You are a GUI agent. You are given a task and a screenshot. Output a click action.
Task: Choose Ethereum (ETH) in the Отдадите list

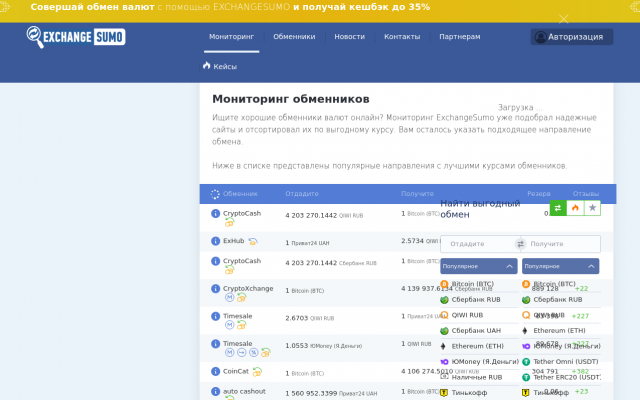pyautogui.click(x=478, y=346)
